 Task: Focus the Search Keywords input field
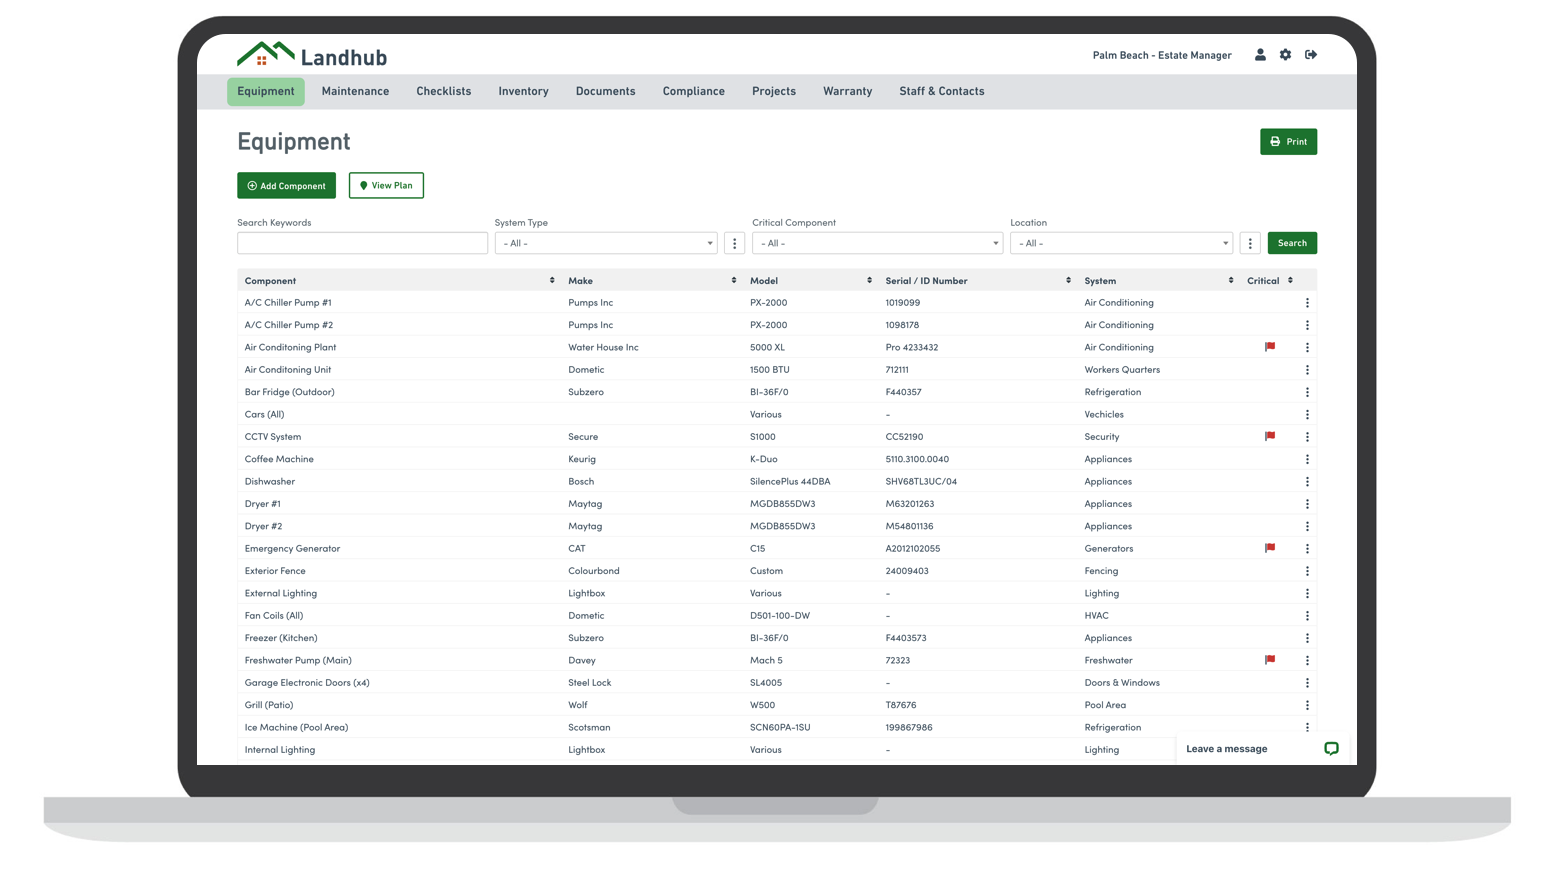pyautogui.click(x=362, y=243)
